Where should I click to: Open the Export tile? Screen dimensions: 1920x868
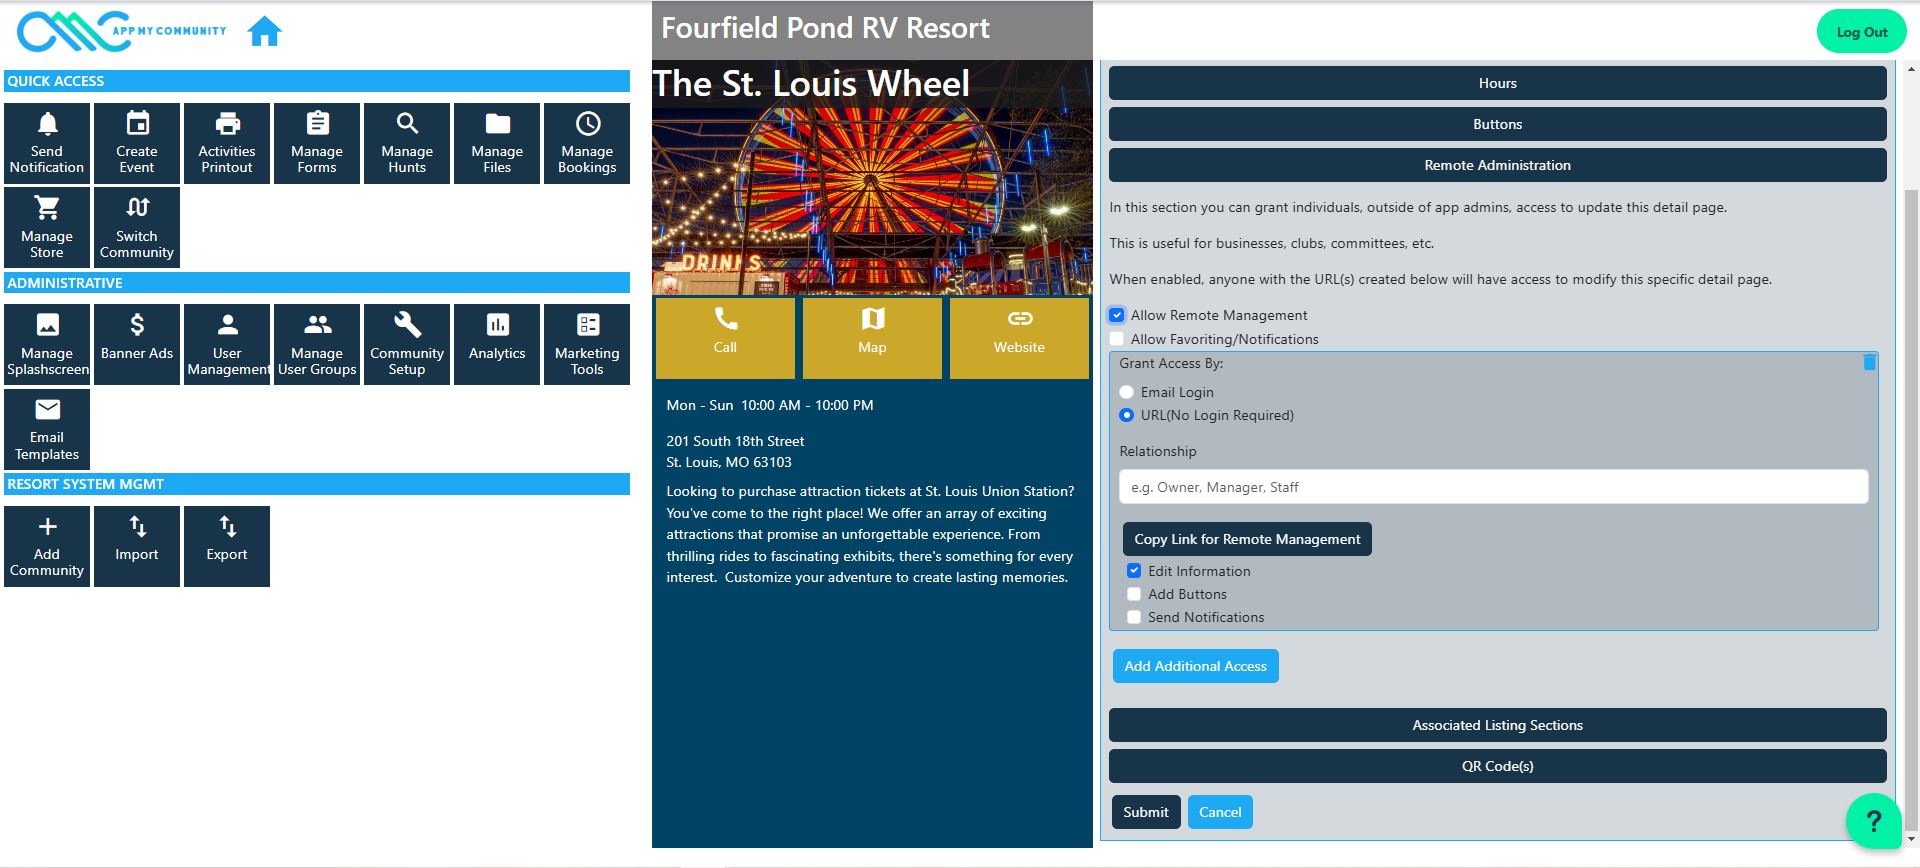tap(227, 546)
